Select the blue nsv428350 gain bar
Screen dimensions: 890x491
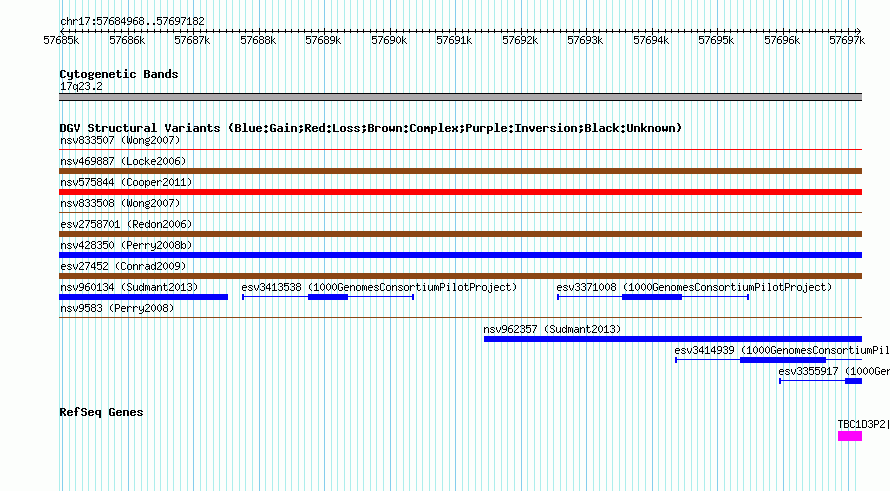[460, 255]
